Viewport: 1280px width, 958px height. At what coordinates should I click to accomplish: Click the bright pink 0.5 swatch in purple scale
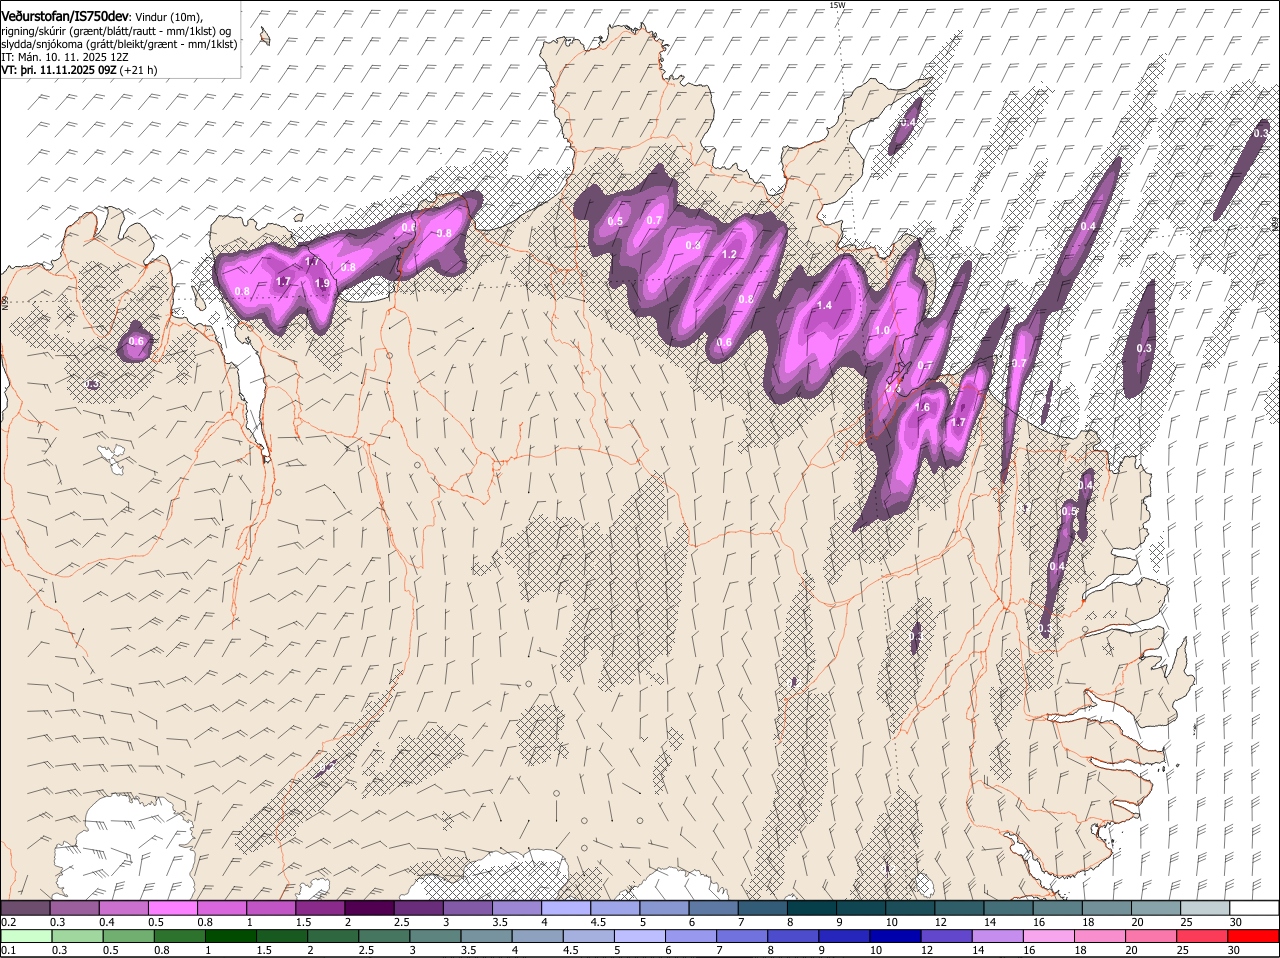coord(172,908)
